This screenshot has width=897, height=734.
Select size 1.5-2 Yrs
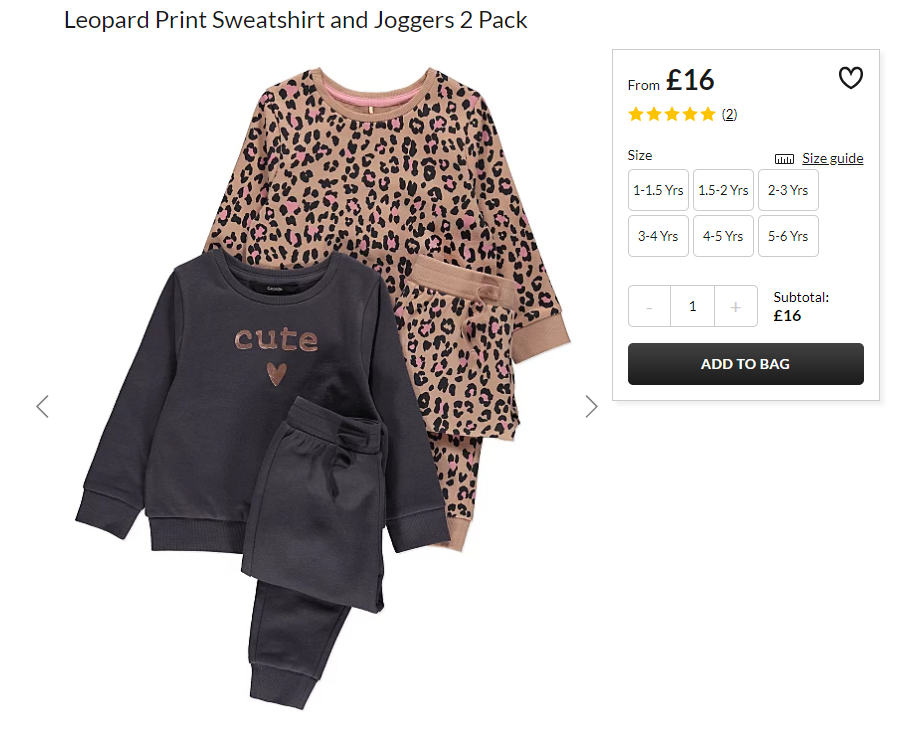(x=723, y=190)
